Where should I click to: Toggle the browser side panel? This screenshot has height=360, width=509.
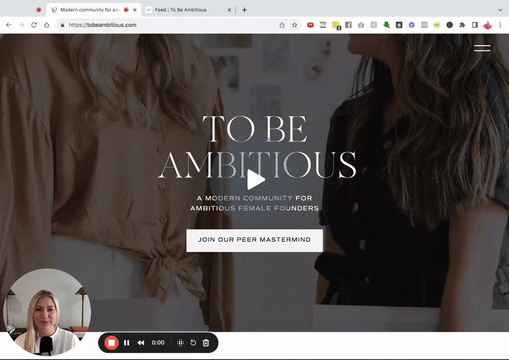[475, 25]
